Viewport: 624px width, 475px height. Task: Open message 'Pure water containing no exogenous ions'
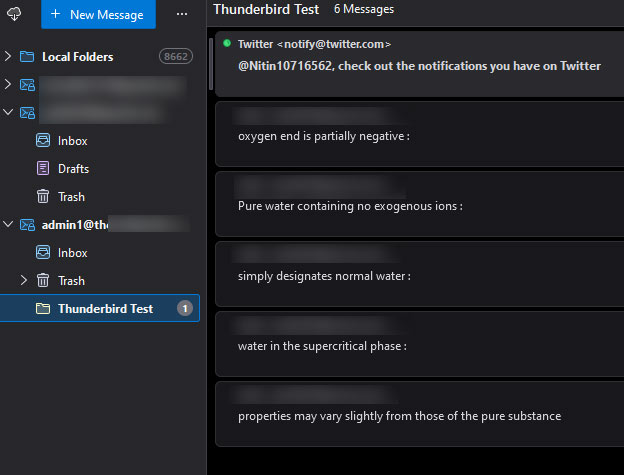(419, 204)
